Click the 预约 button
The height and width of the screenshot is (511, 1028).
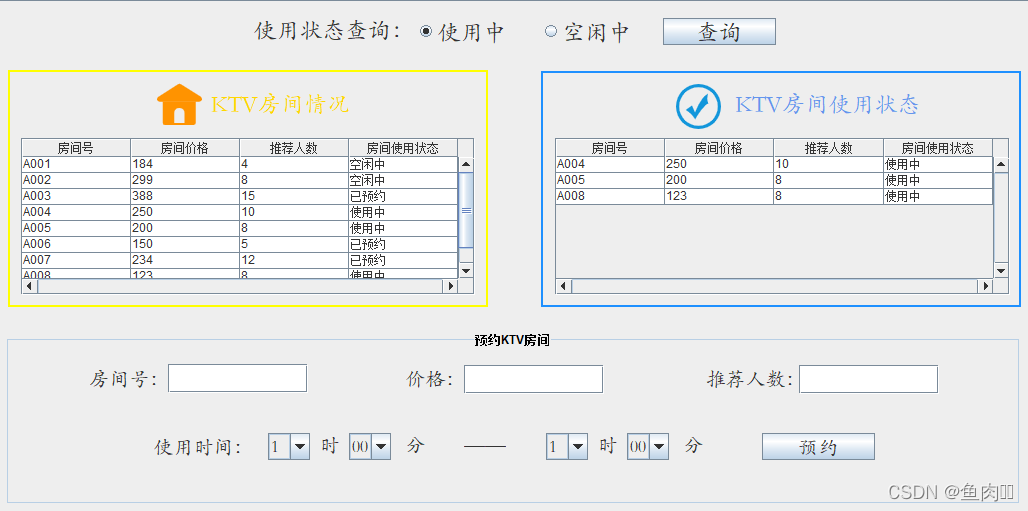click(x=818, y=447)
